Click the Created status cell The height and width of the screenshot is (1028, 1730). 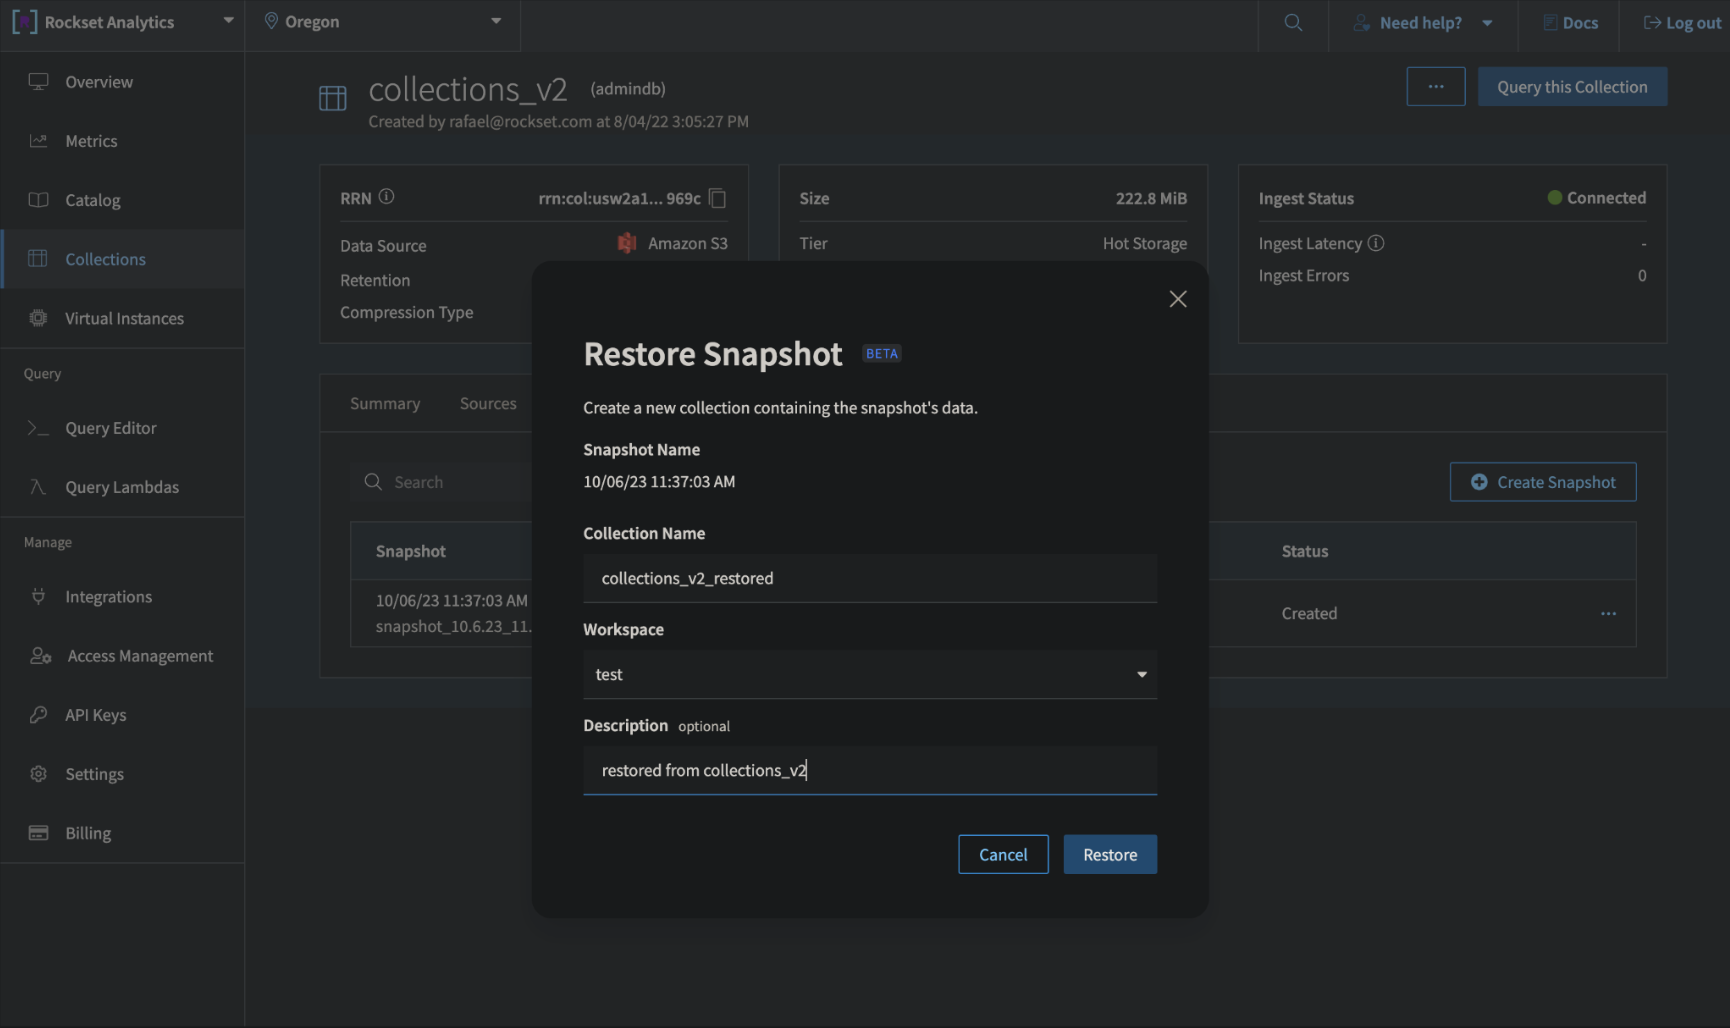[x=1309, y=614]
